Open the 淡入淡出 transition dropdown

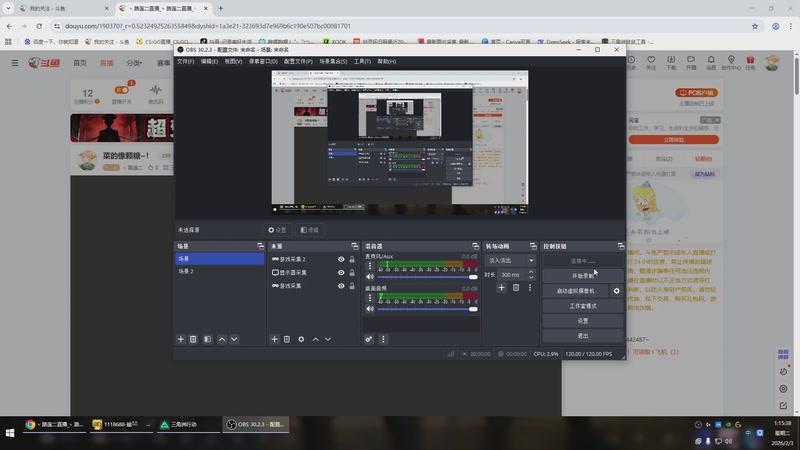pos(510,260)
